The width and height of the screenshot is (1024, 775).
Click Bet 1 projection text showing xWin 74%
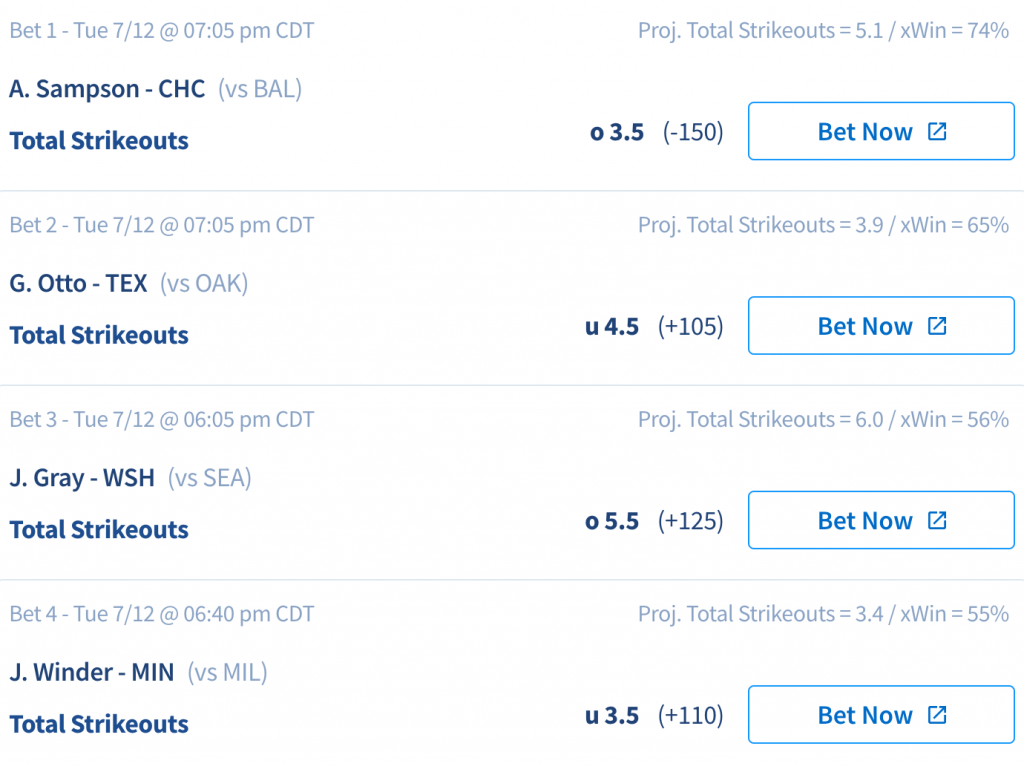pyautogui.click(x=824, y=31)
